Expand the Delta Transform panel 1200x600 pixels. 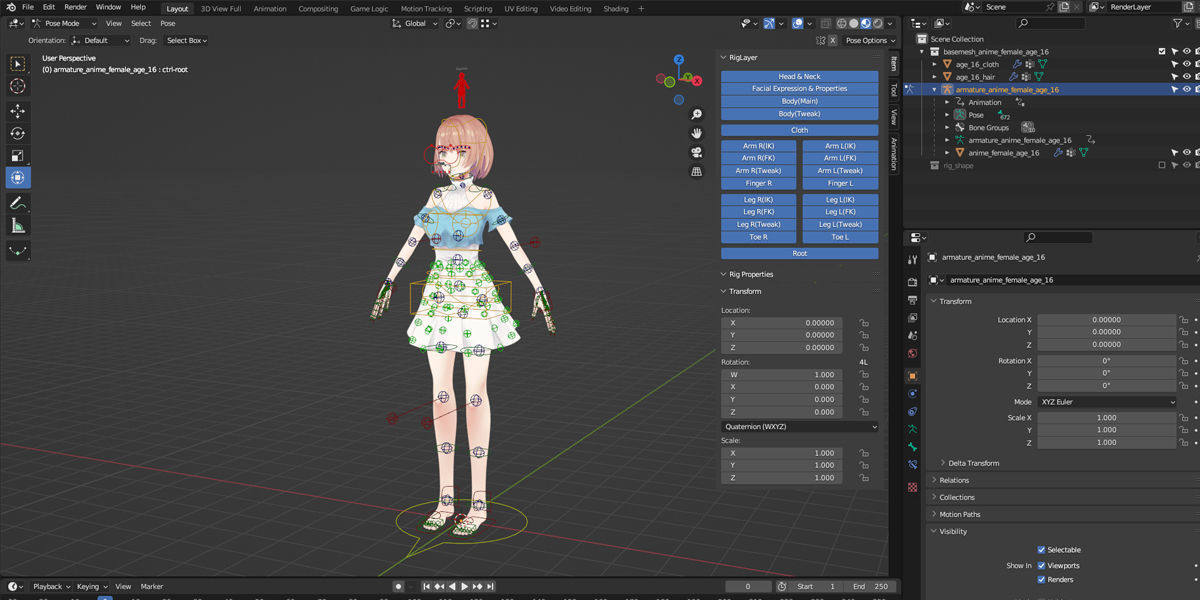(973, 463)
